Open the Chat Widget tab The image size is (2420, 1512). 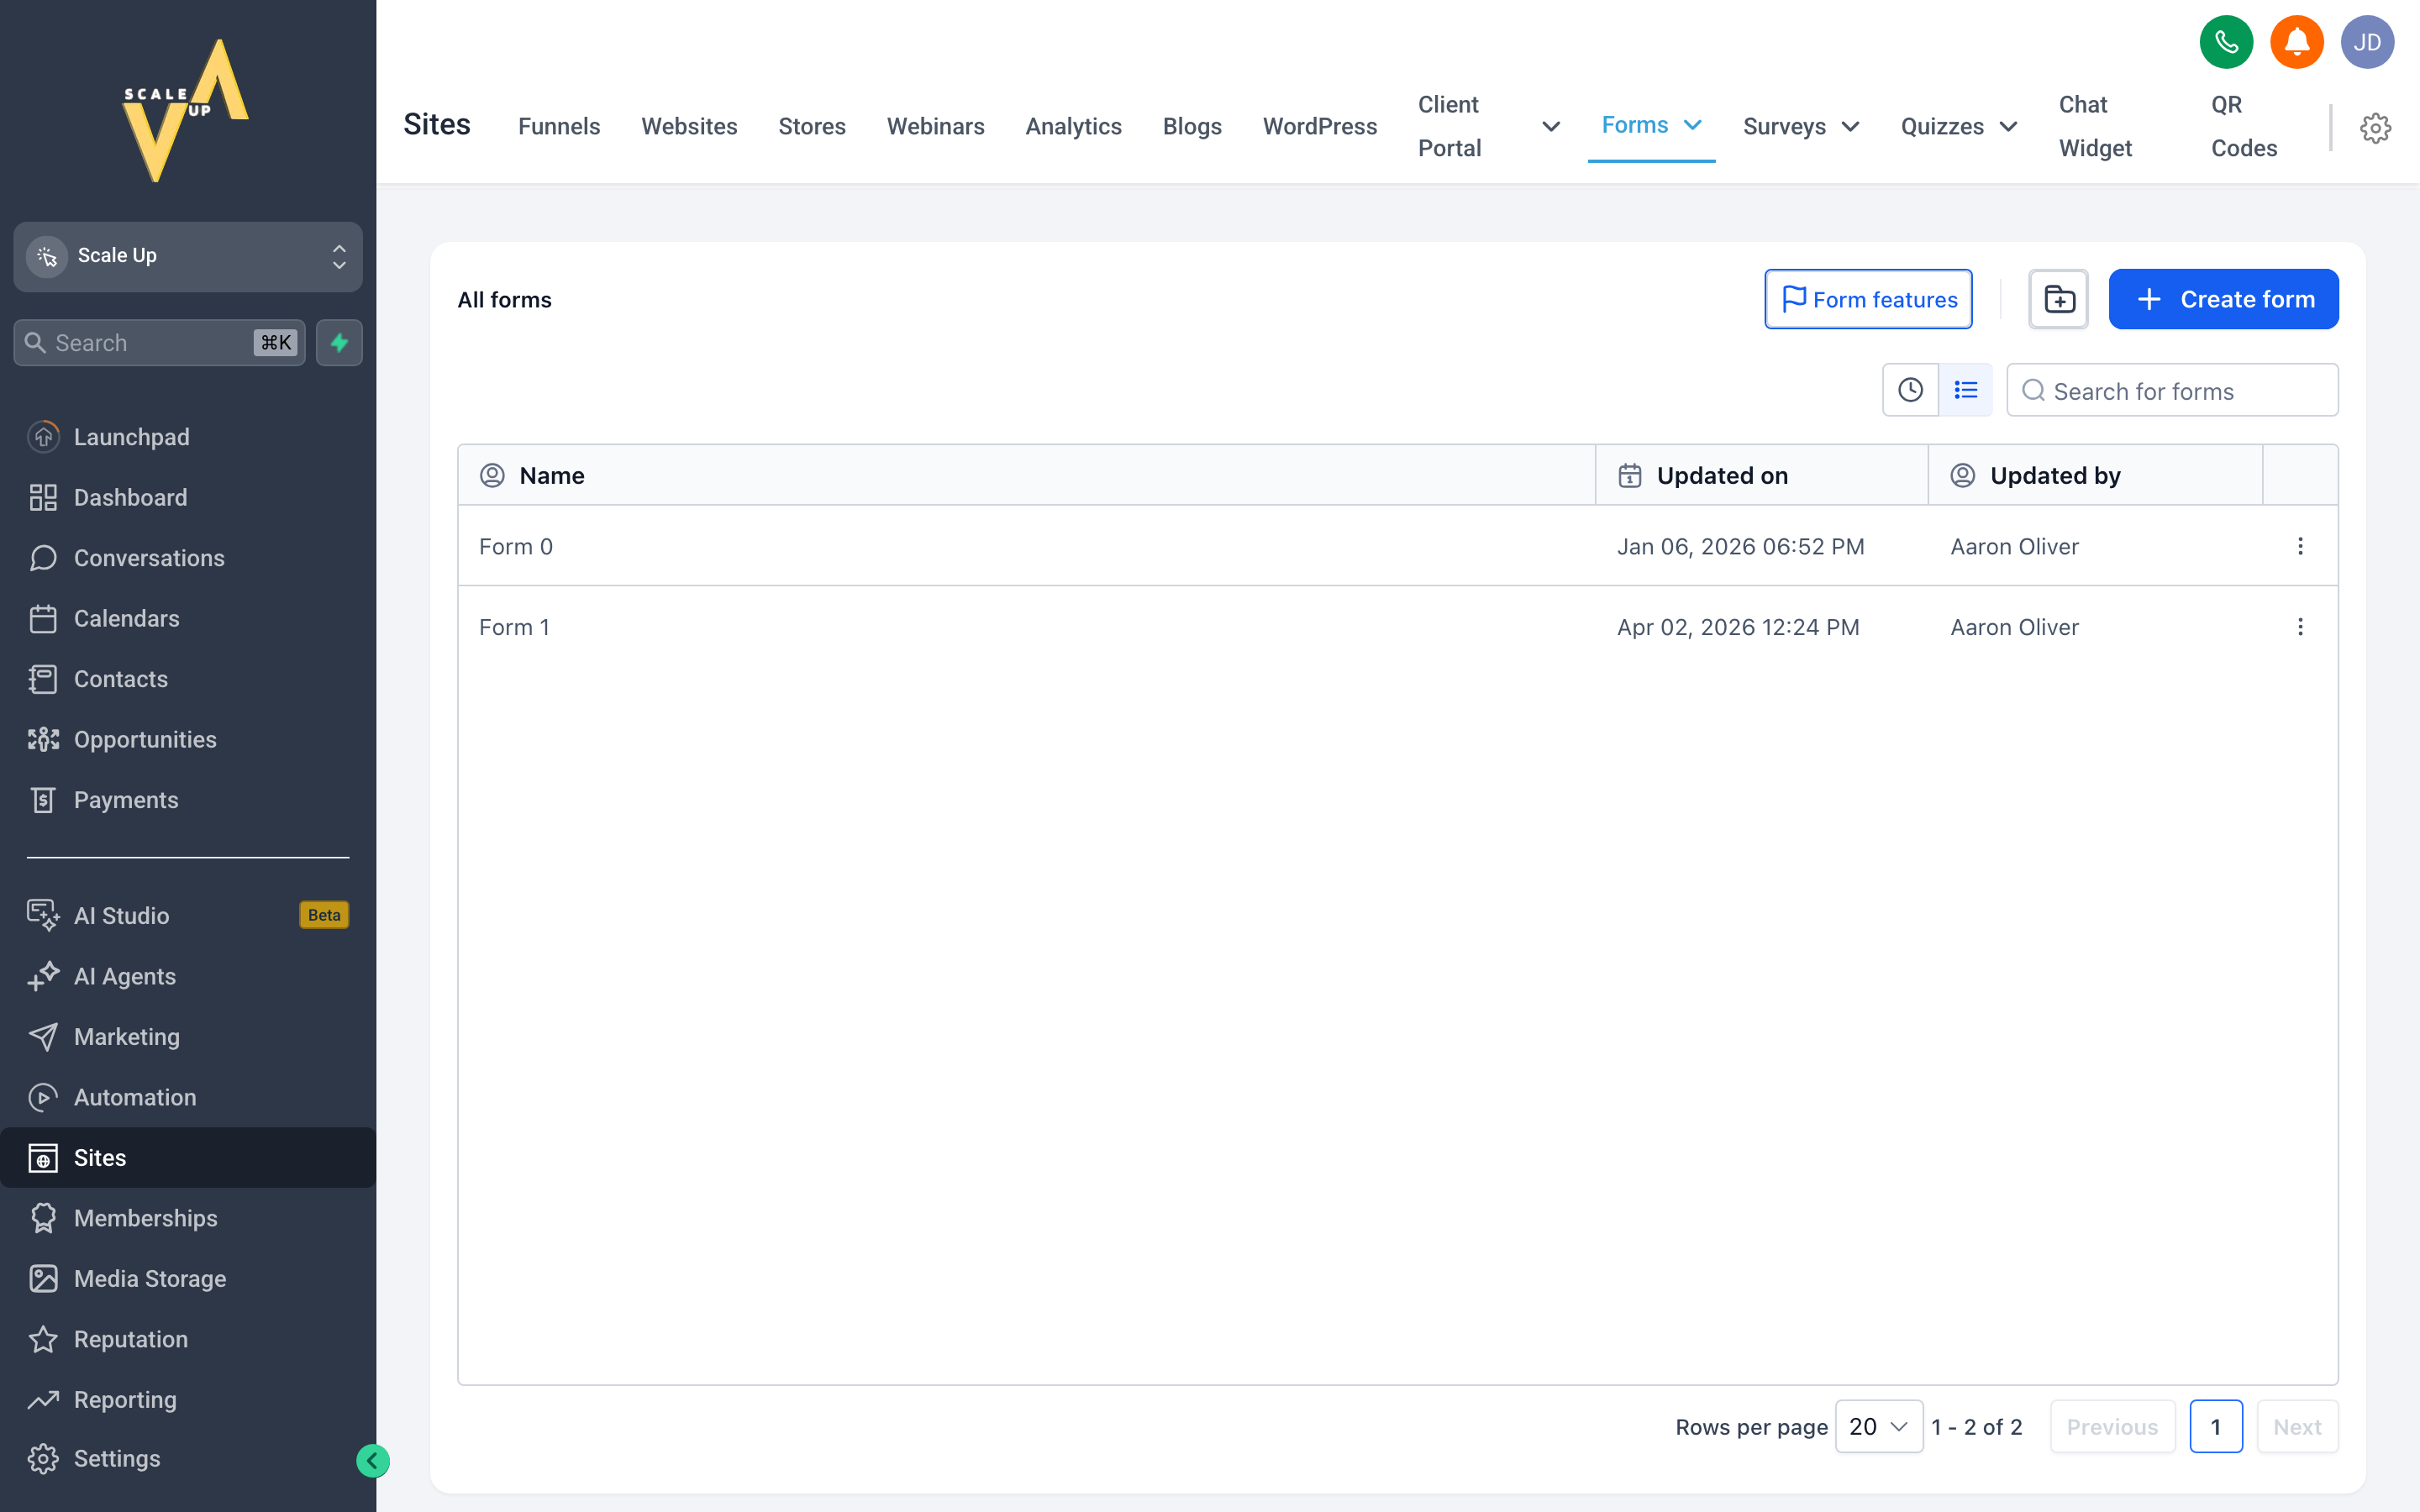2095,126
